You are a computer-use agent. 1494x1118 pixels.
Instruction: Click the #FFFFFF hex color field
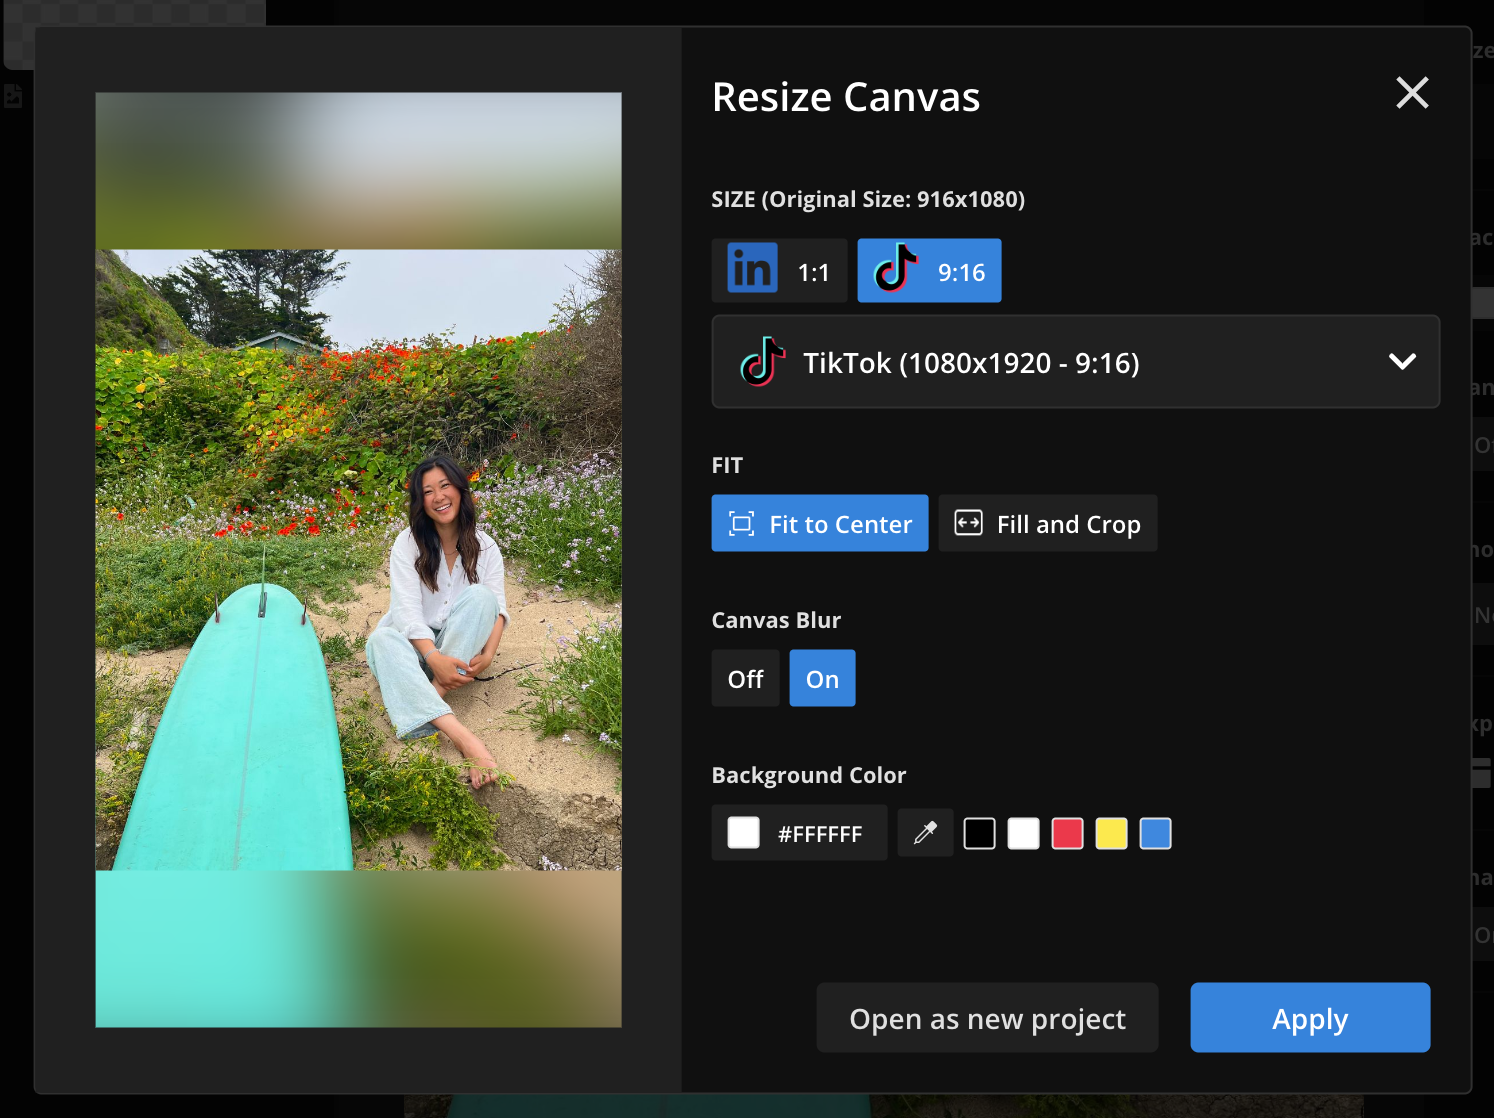819,833
